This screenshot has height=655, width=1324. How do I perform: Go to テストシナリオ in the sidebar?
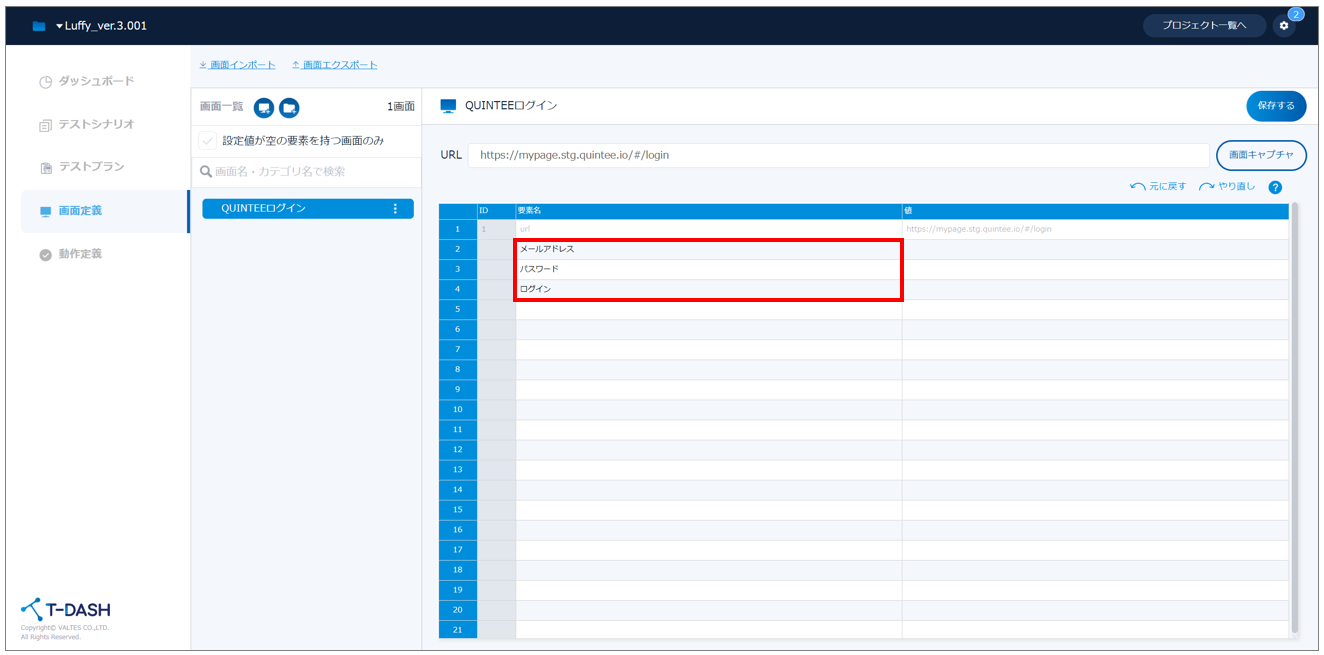[95, 125]
